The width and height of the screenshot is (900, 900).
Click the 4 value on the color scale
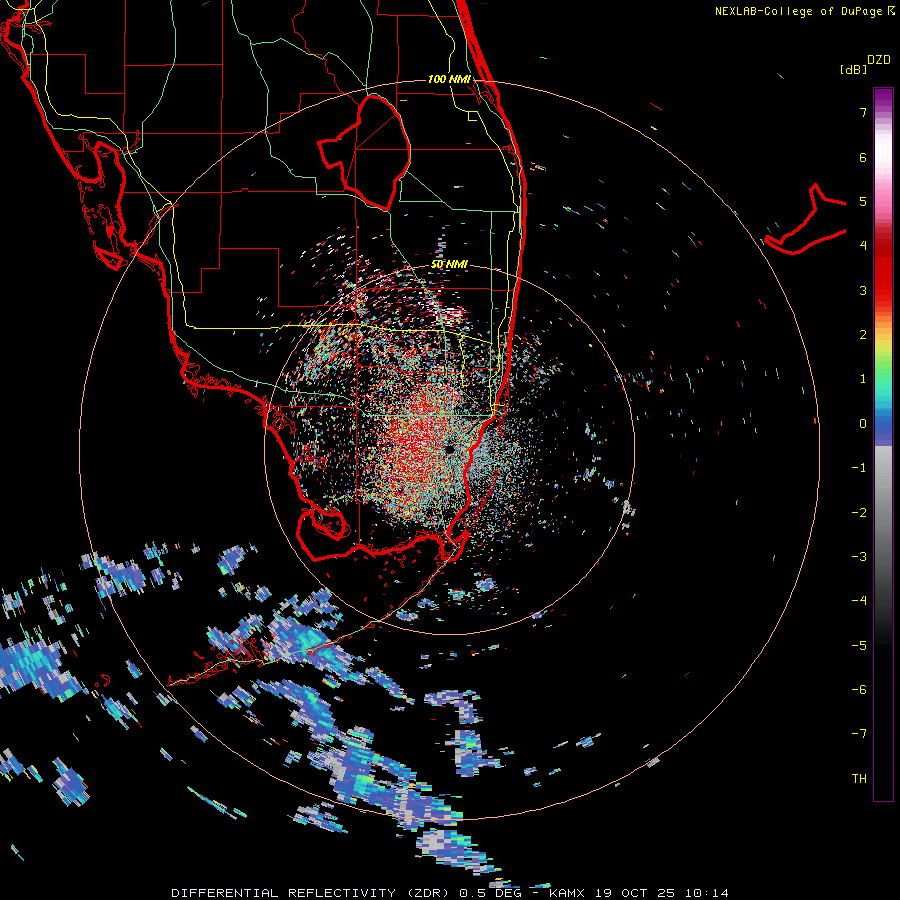pyautogui.click(x=863, y=246)
